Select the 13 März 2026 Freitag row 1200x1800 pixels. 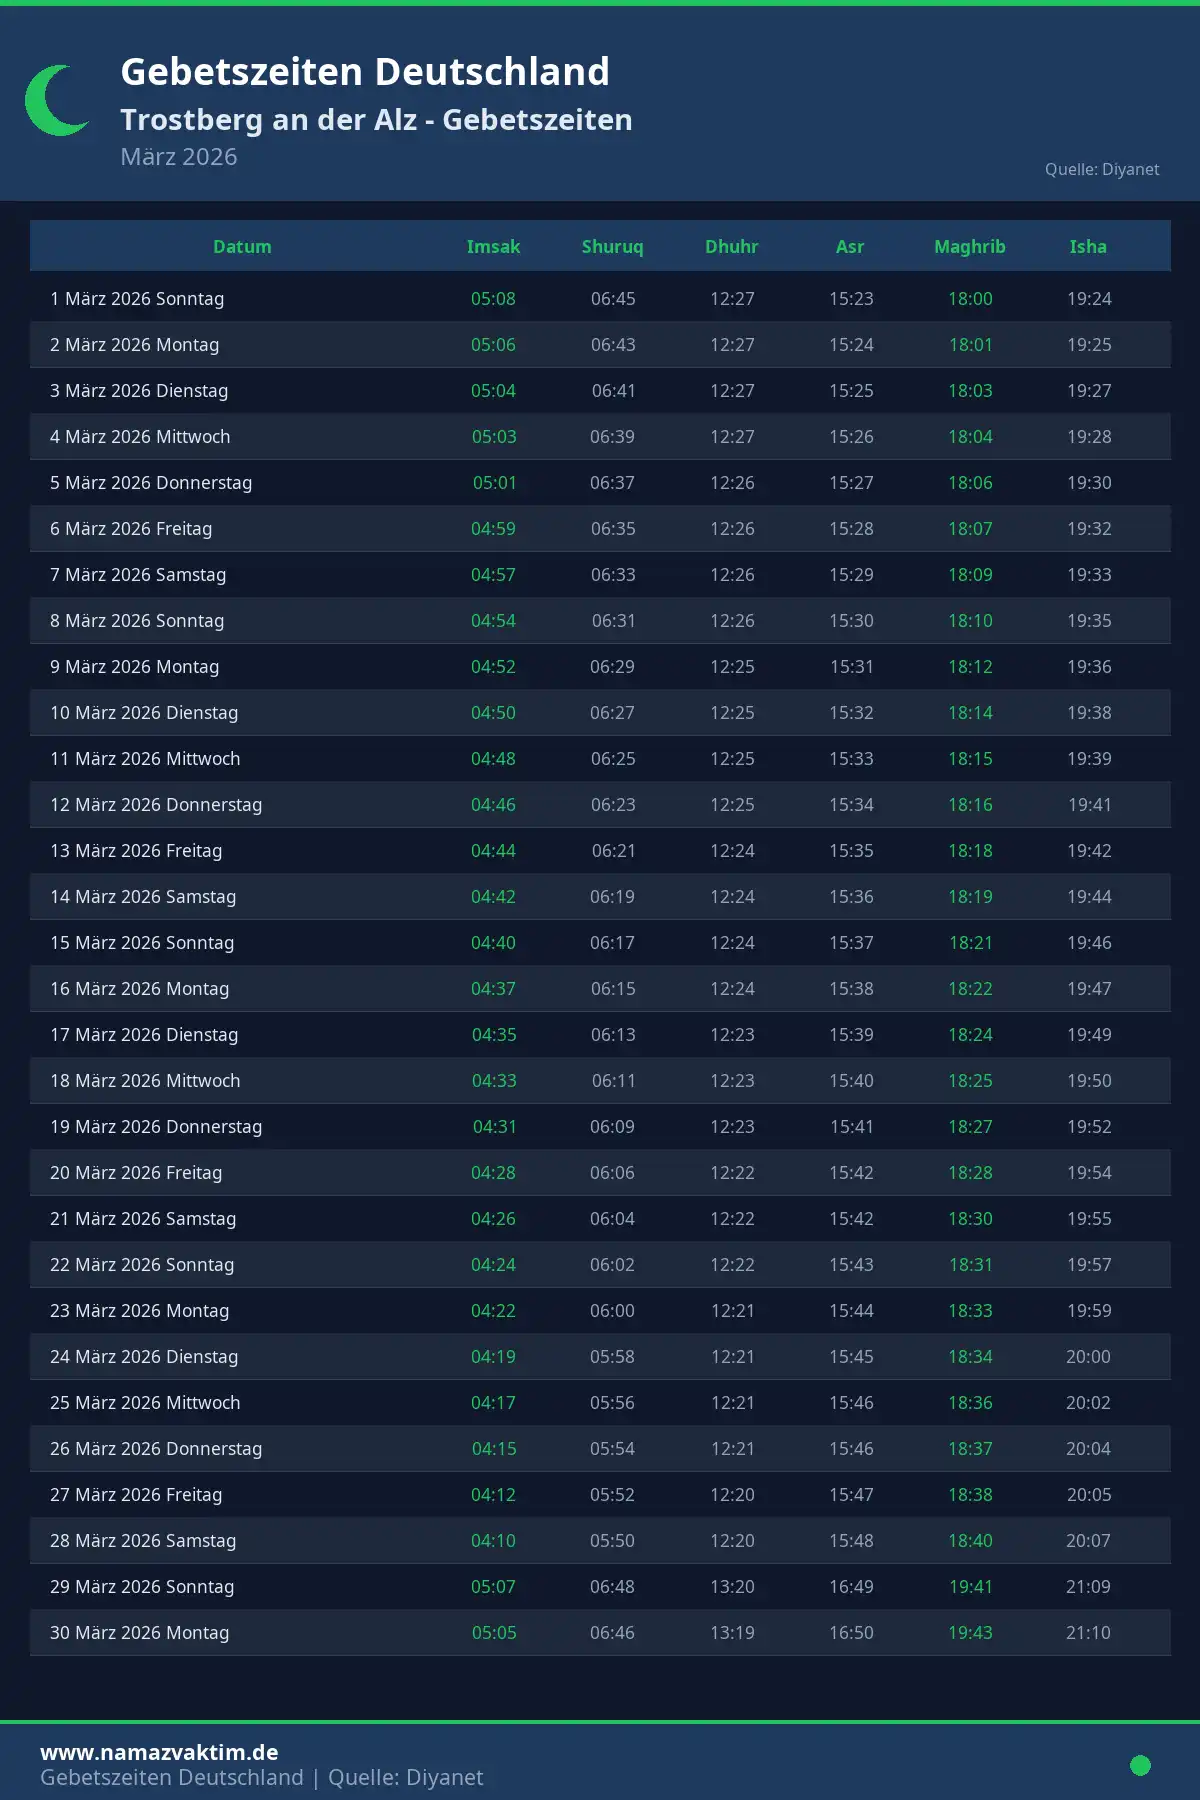(x=136, y=851)
